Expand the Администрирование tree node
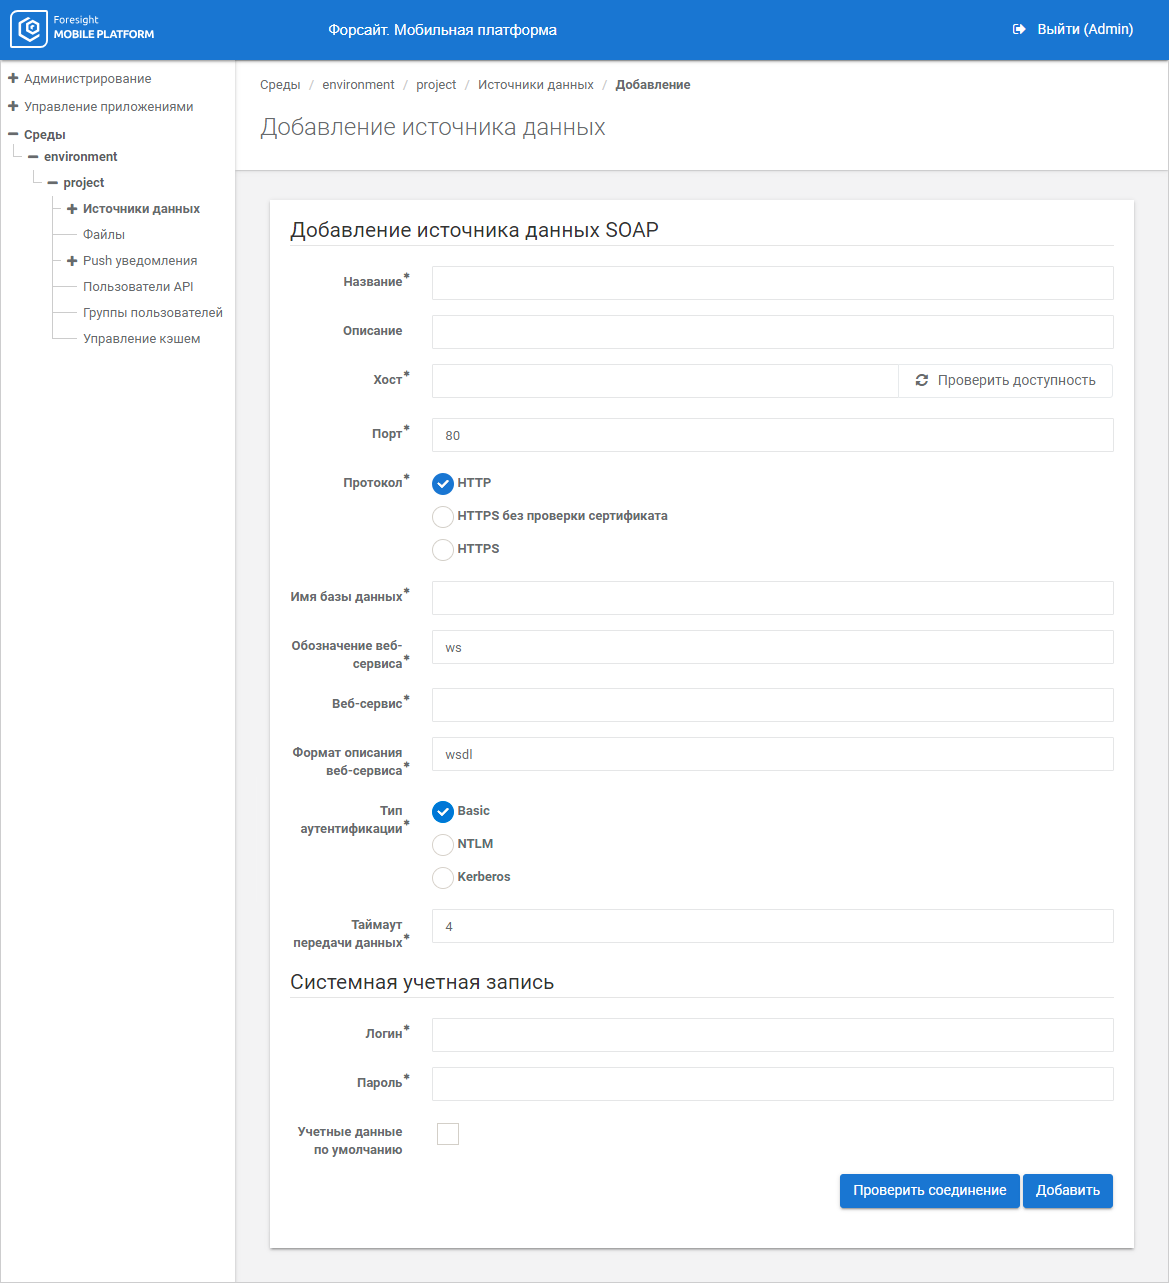1169x1283 pixels. (x=13, y=79)
